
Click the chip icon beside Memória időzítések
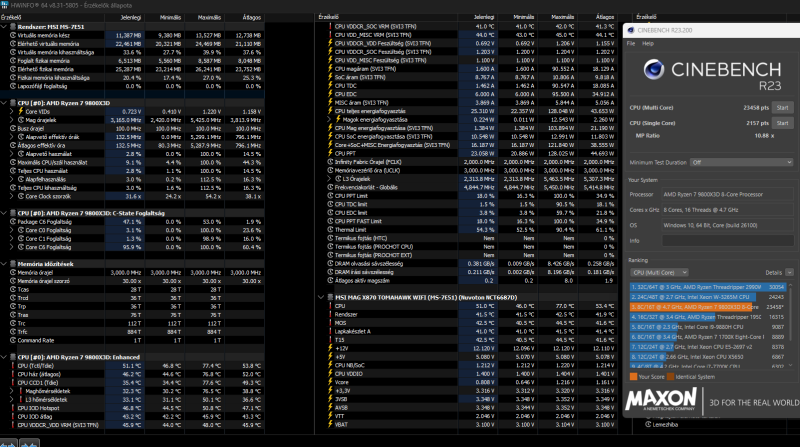(x=13, y=264)
